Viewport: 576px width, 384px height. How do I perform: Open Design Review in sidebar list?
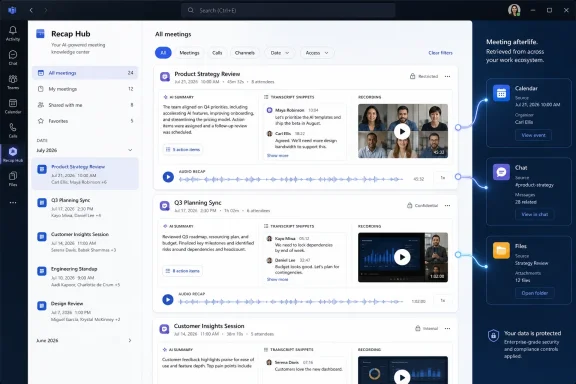click(x=85, y=311)
